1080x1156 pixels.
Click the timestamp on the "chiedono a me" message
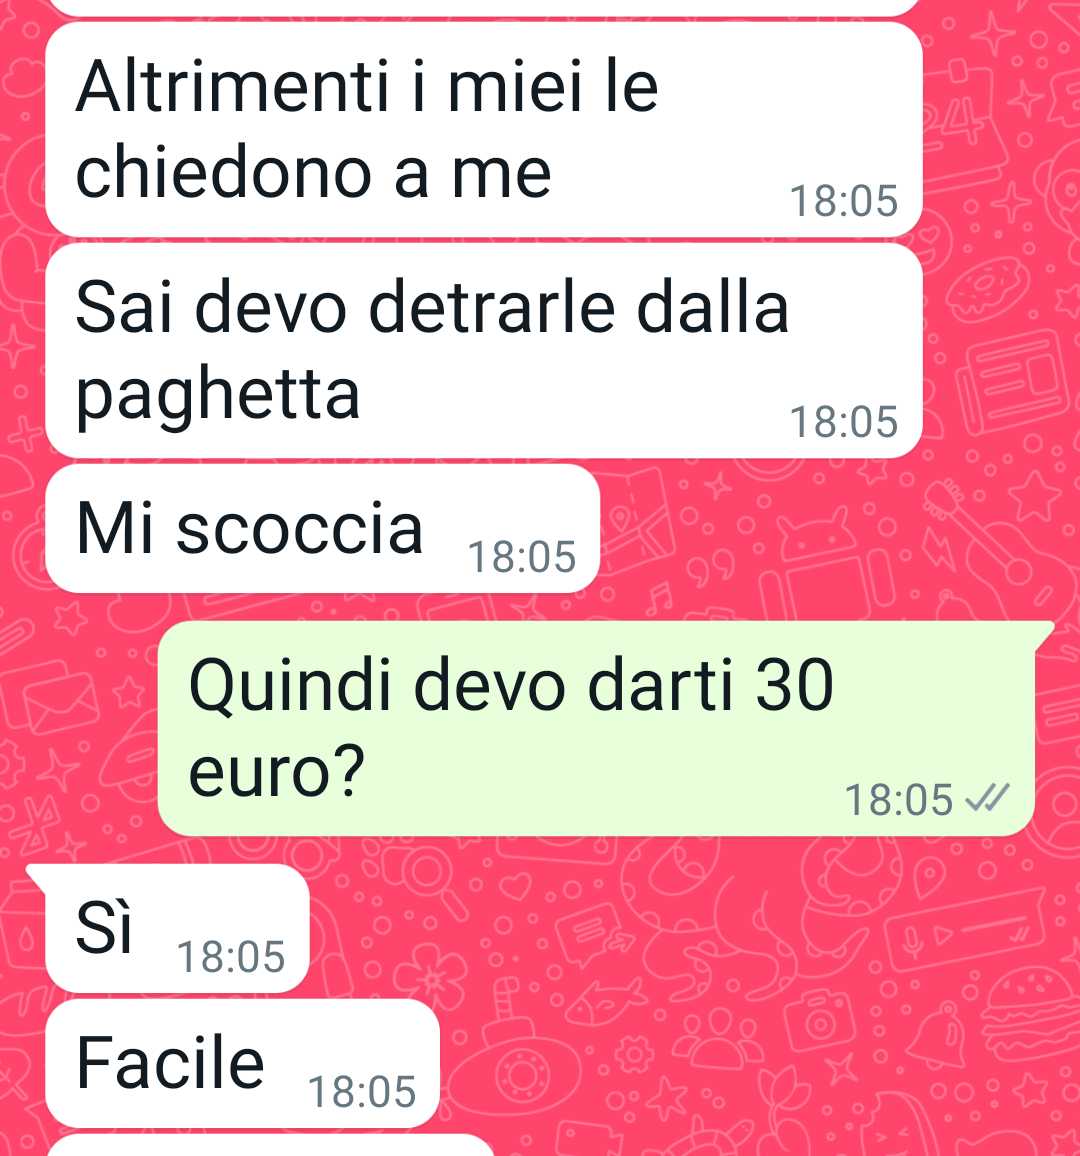(x=844, y=201)
